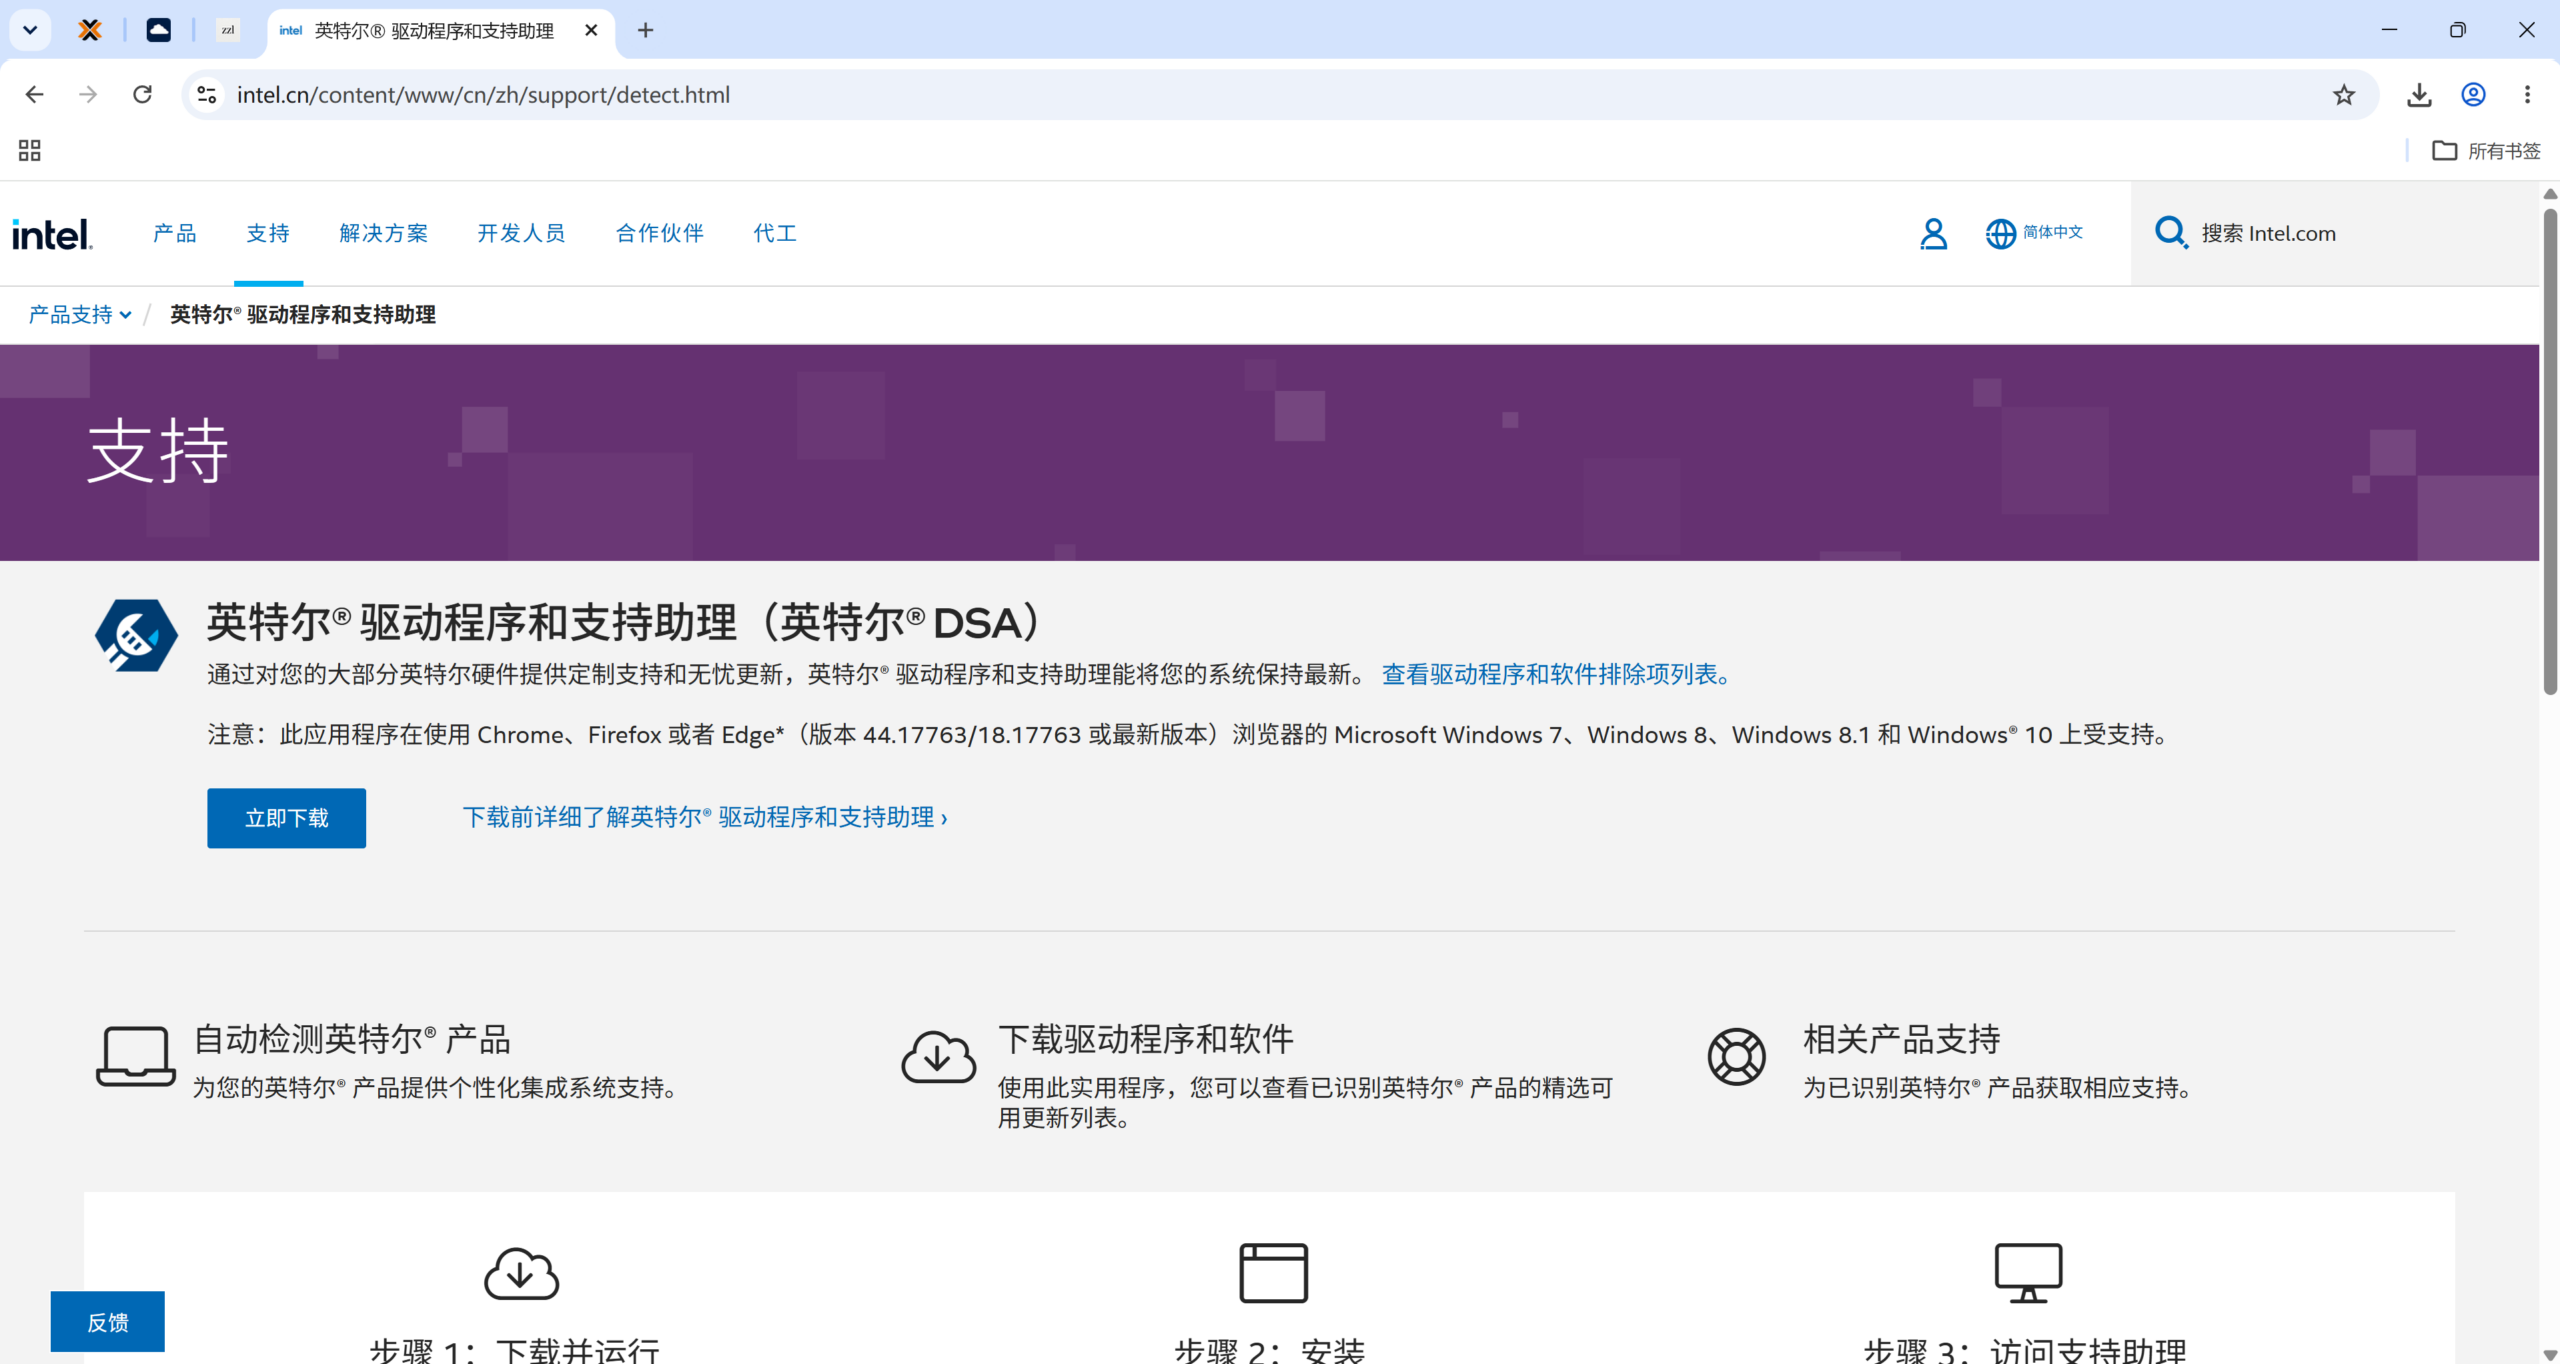Open a new browser tab
Screen dimensions: 2560x1364
pyautogui.click(x=645, y=30)
